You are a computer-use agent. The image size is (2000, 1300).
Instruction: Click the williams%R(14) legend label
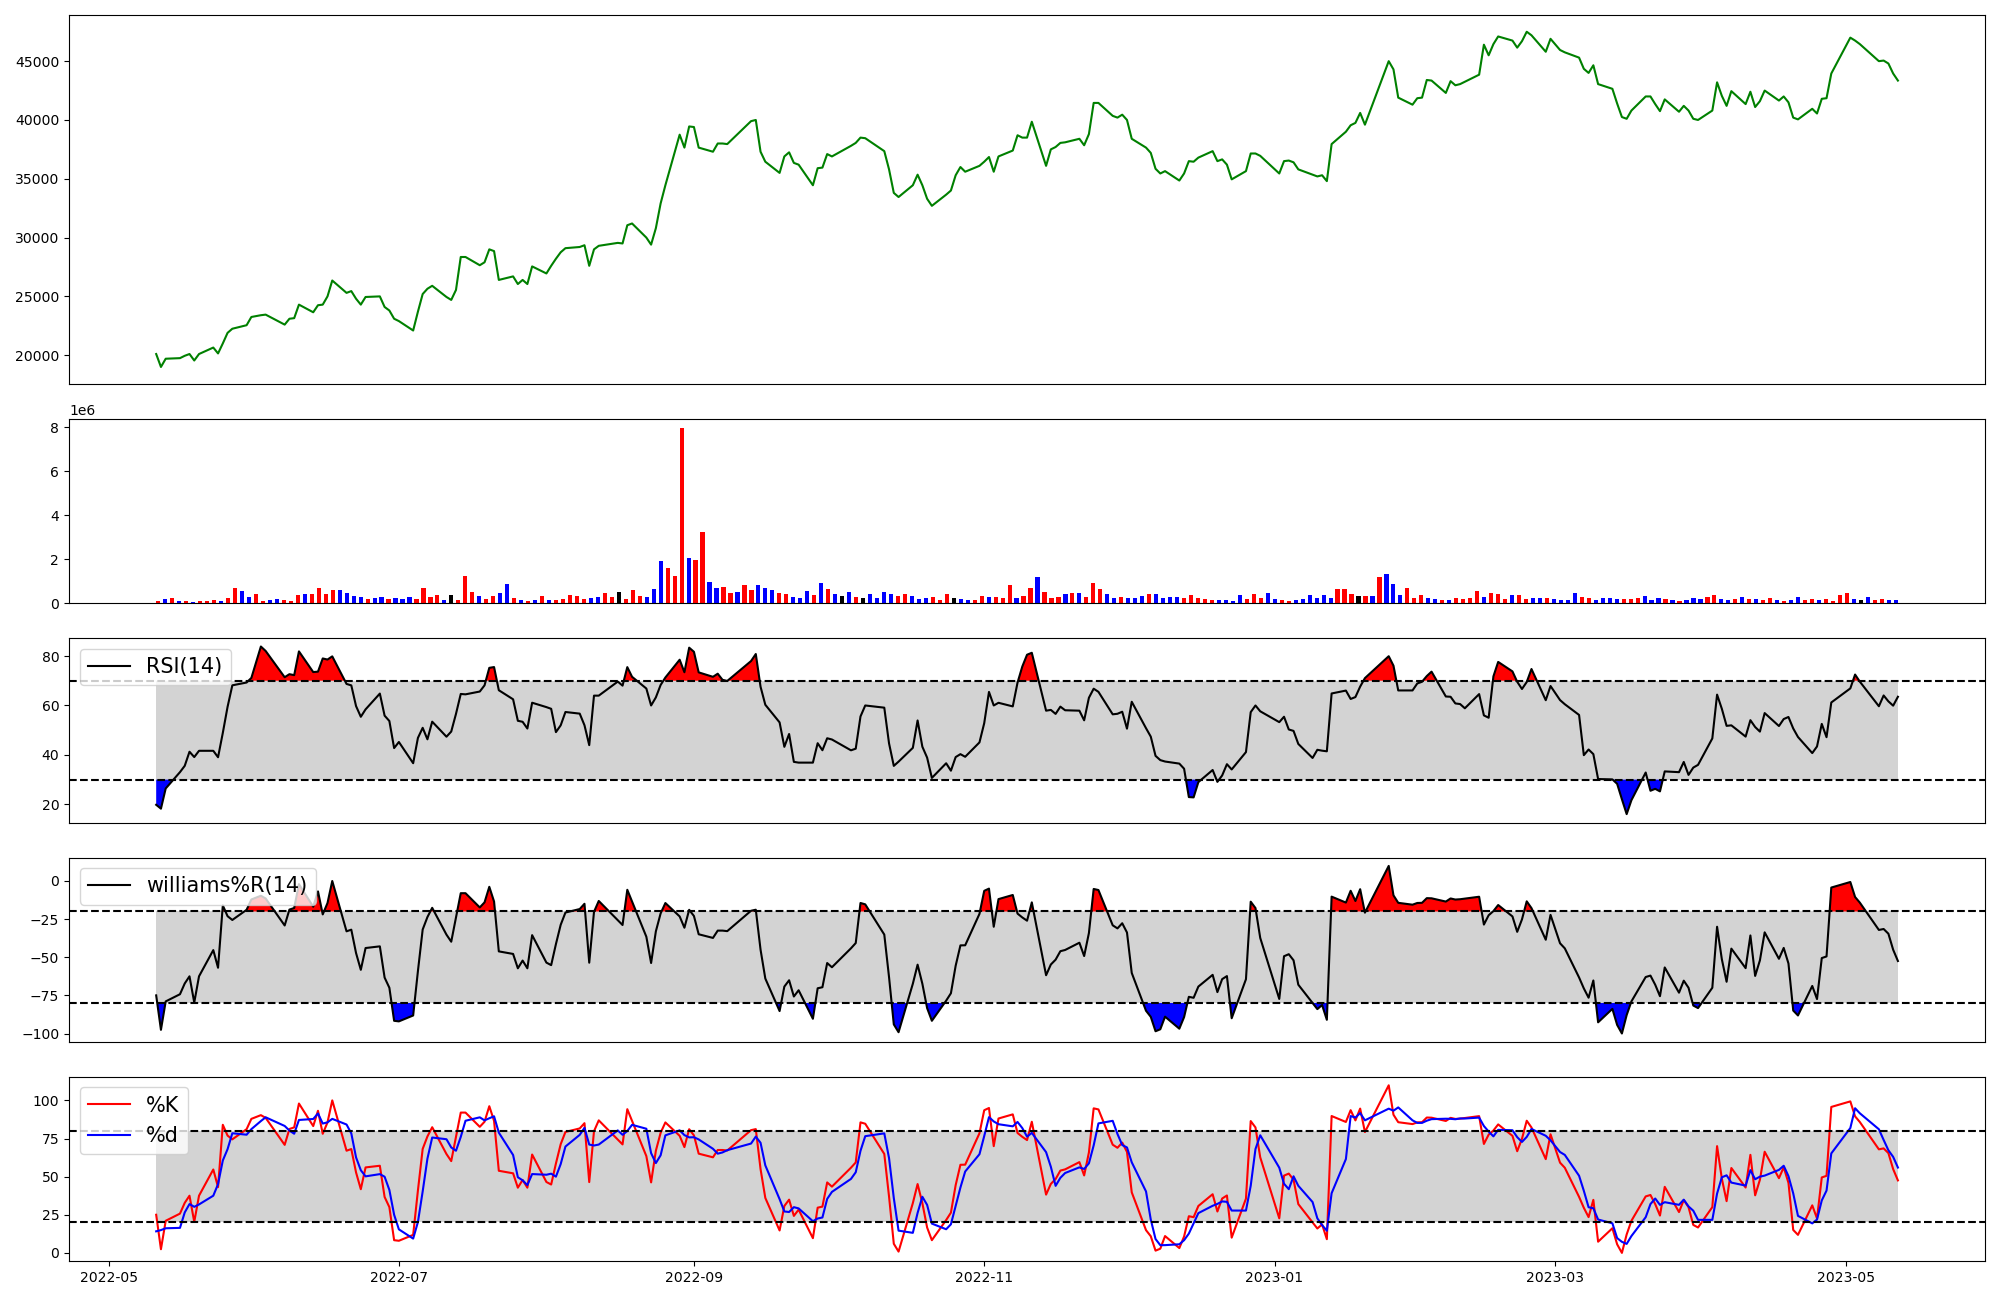(x=226, y=885)
